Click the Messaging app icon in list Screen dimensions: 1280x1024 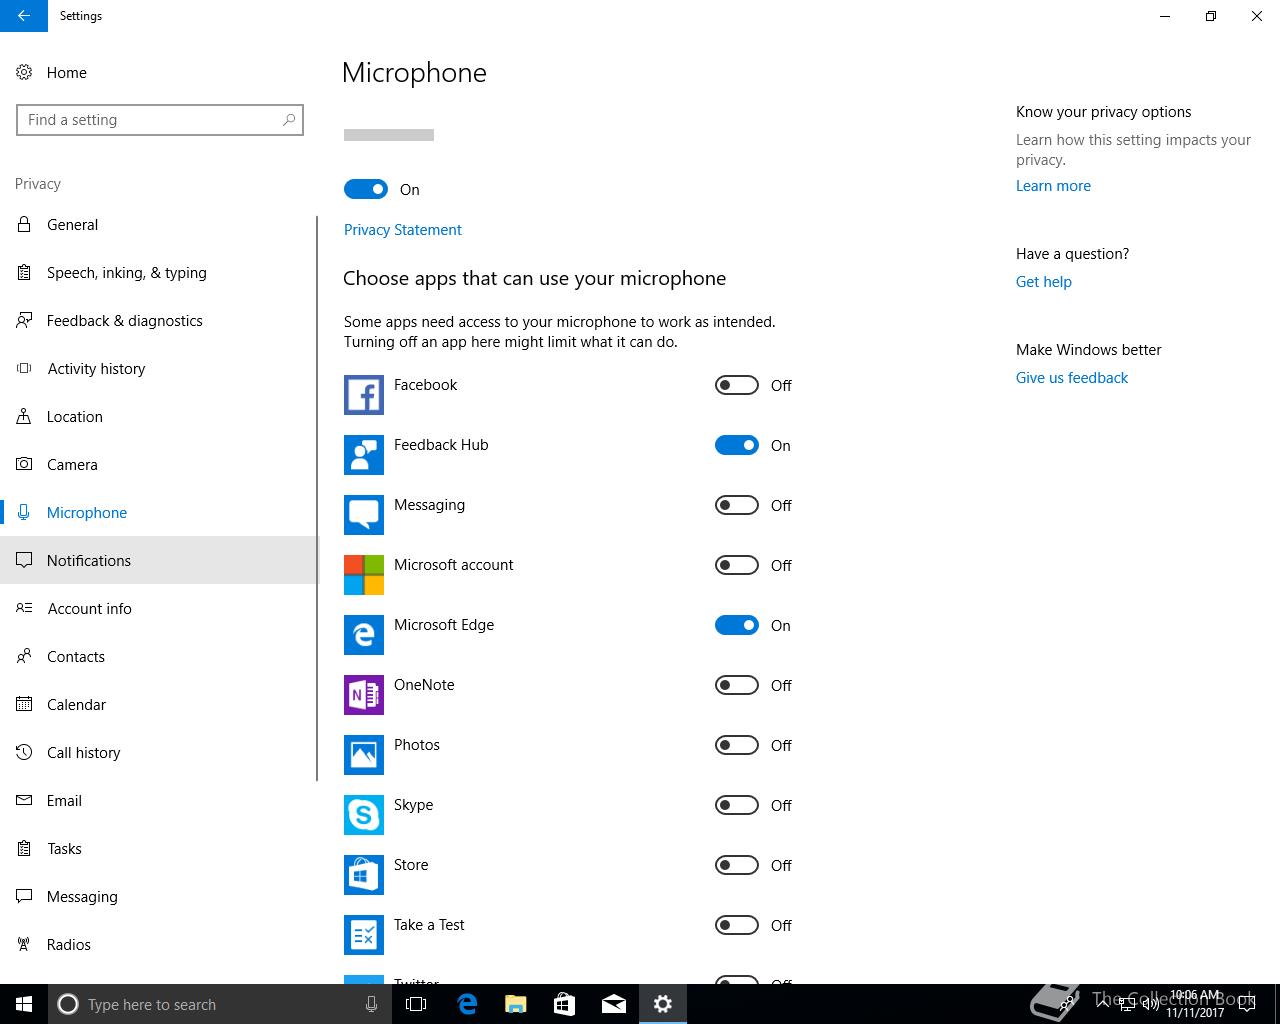[x=364, y=515]
